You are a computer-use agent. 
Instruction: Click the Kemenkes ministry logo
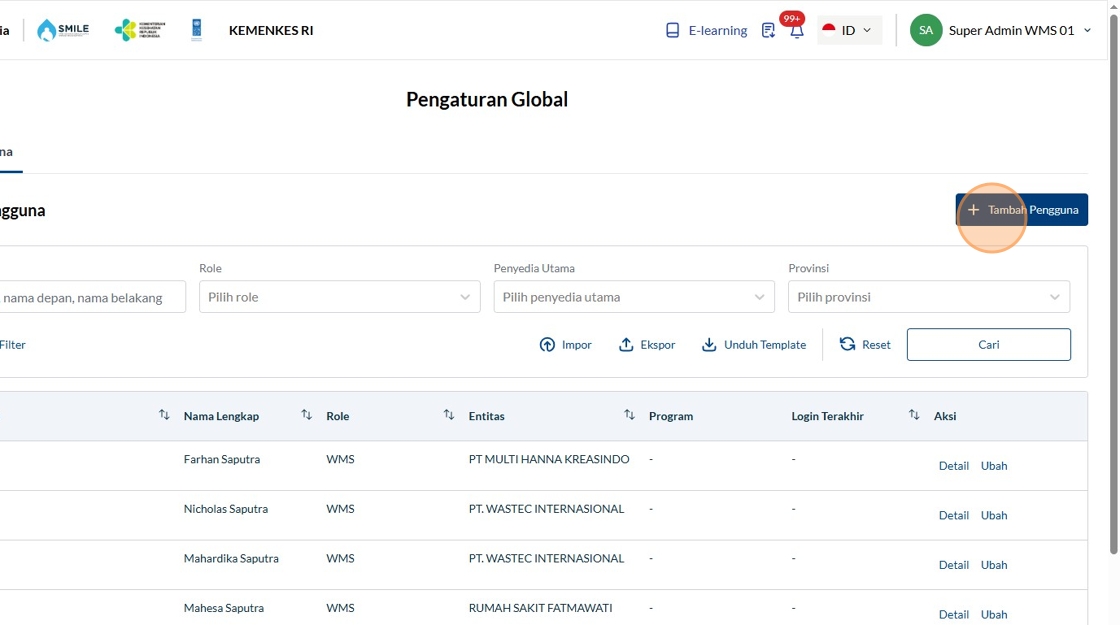(140, 30)
